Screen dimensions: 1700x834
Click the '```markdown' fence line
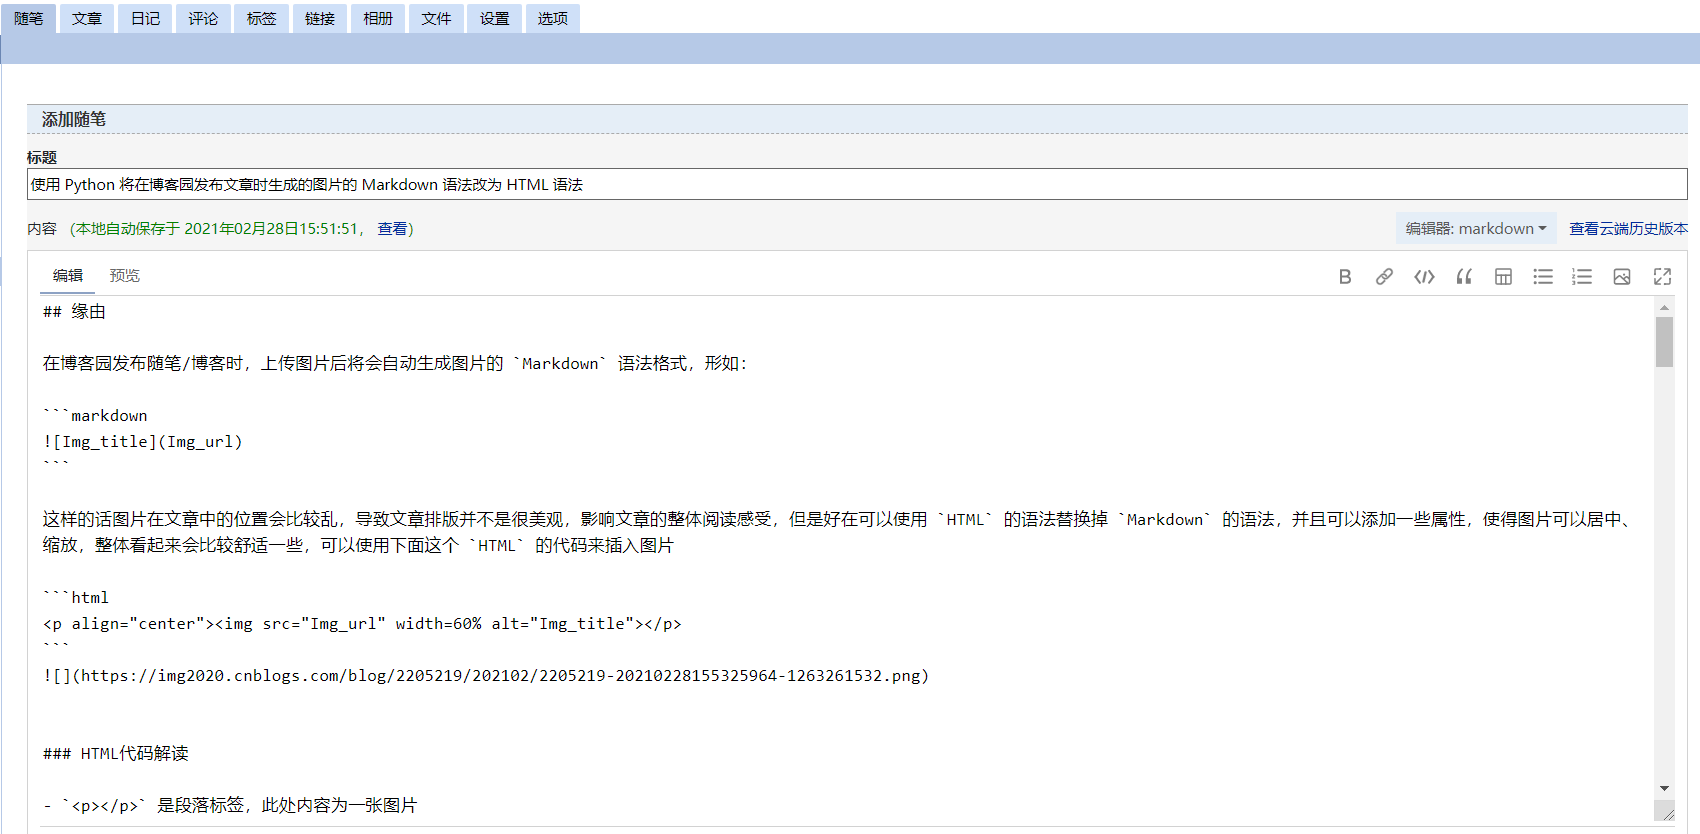pos(95,416)
